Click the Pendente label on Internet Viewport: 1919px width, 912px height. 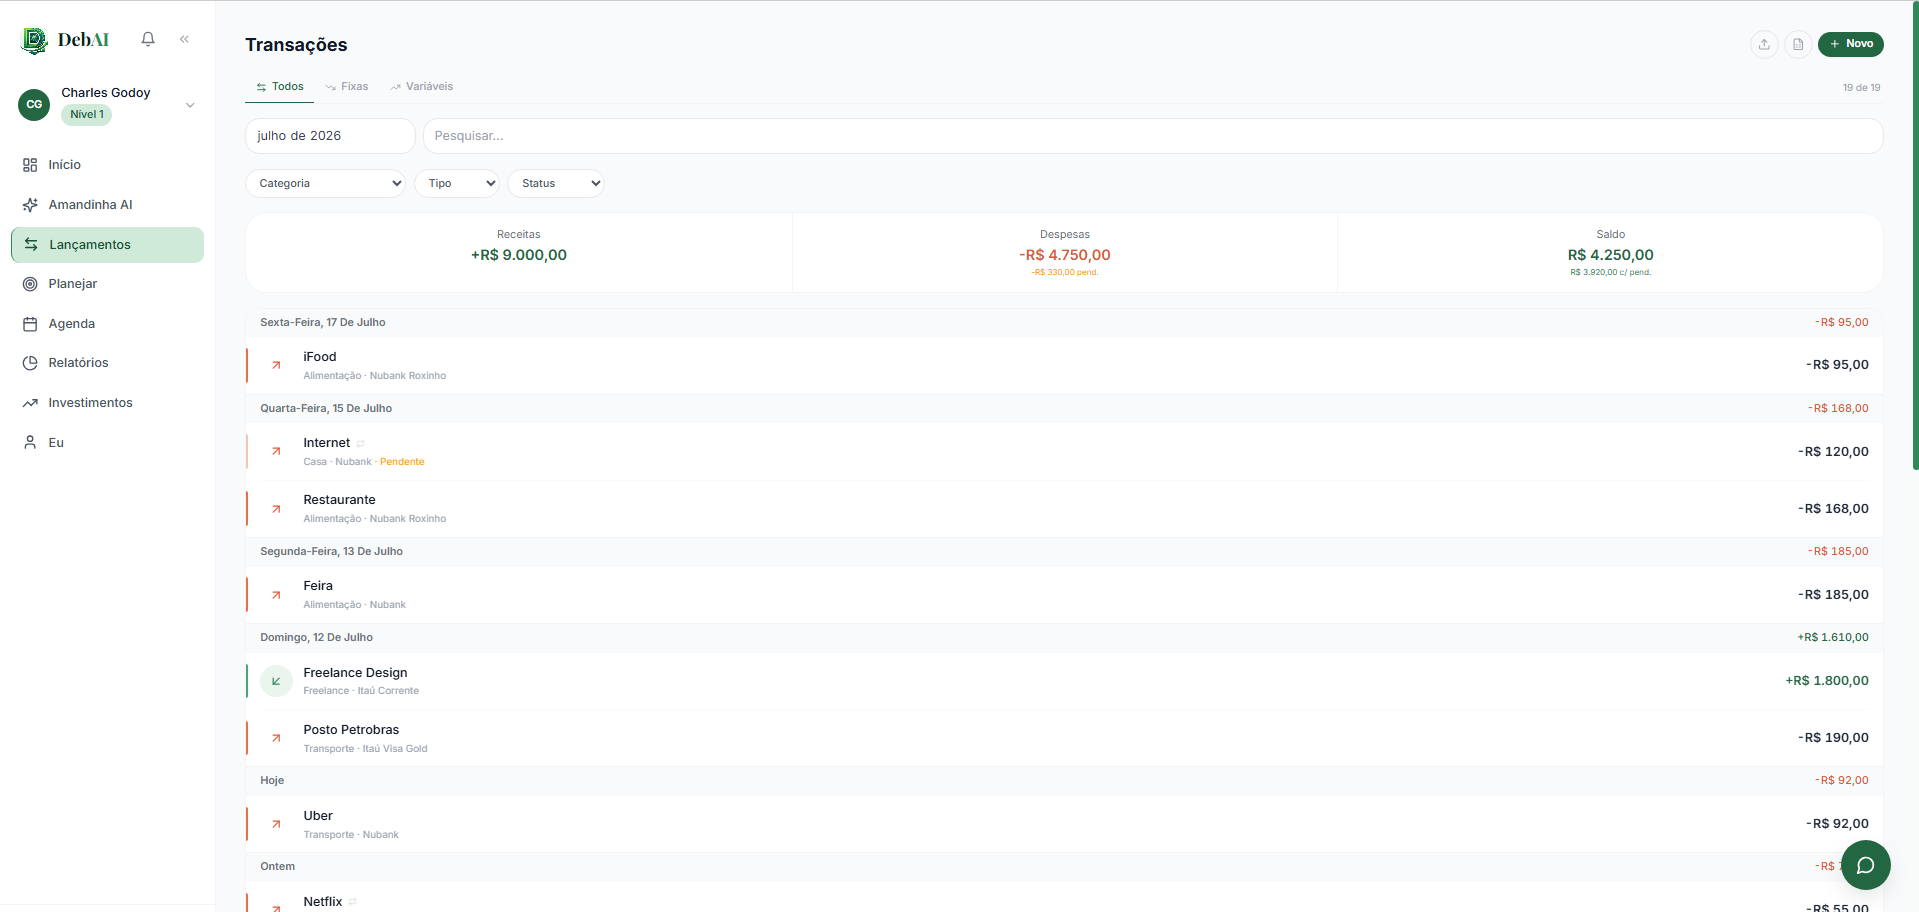(x=402, y=462)
